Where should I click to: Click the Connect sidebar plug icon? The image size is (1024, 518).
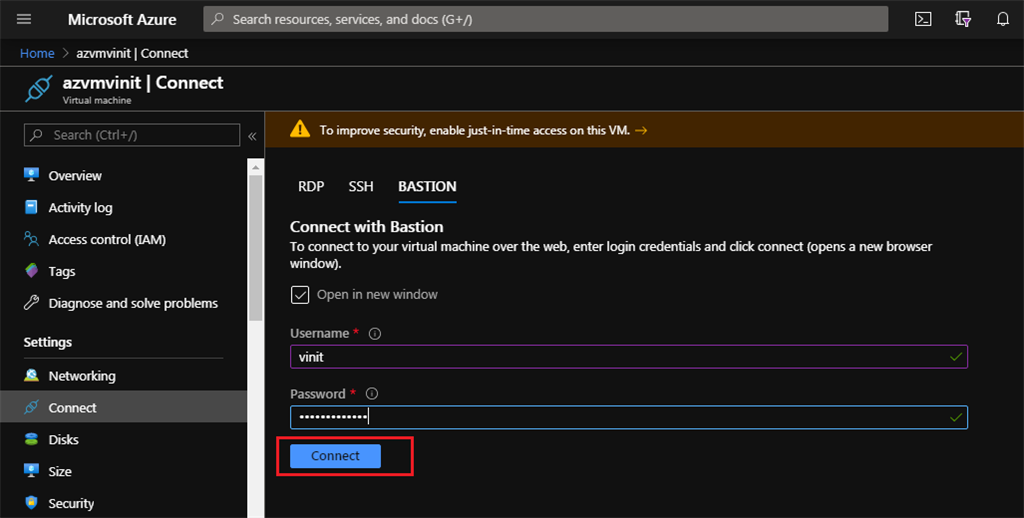pyautogui.click(x=31, y=408)
